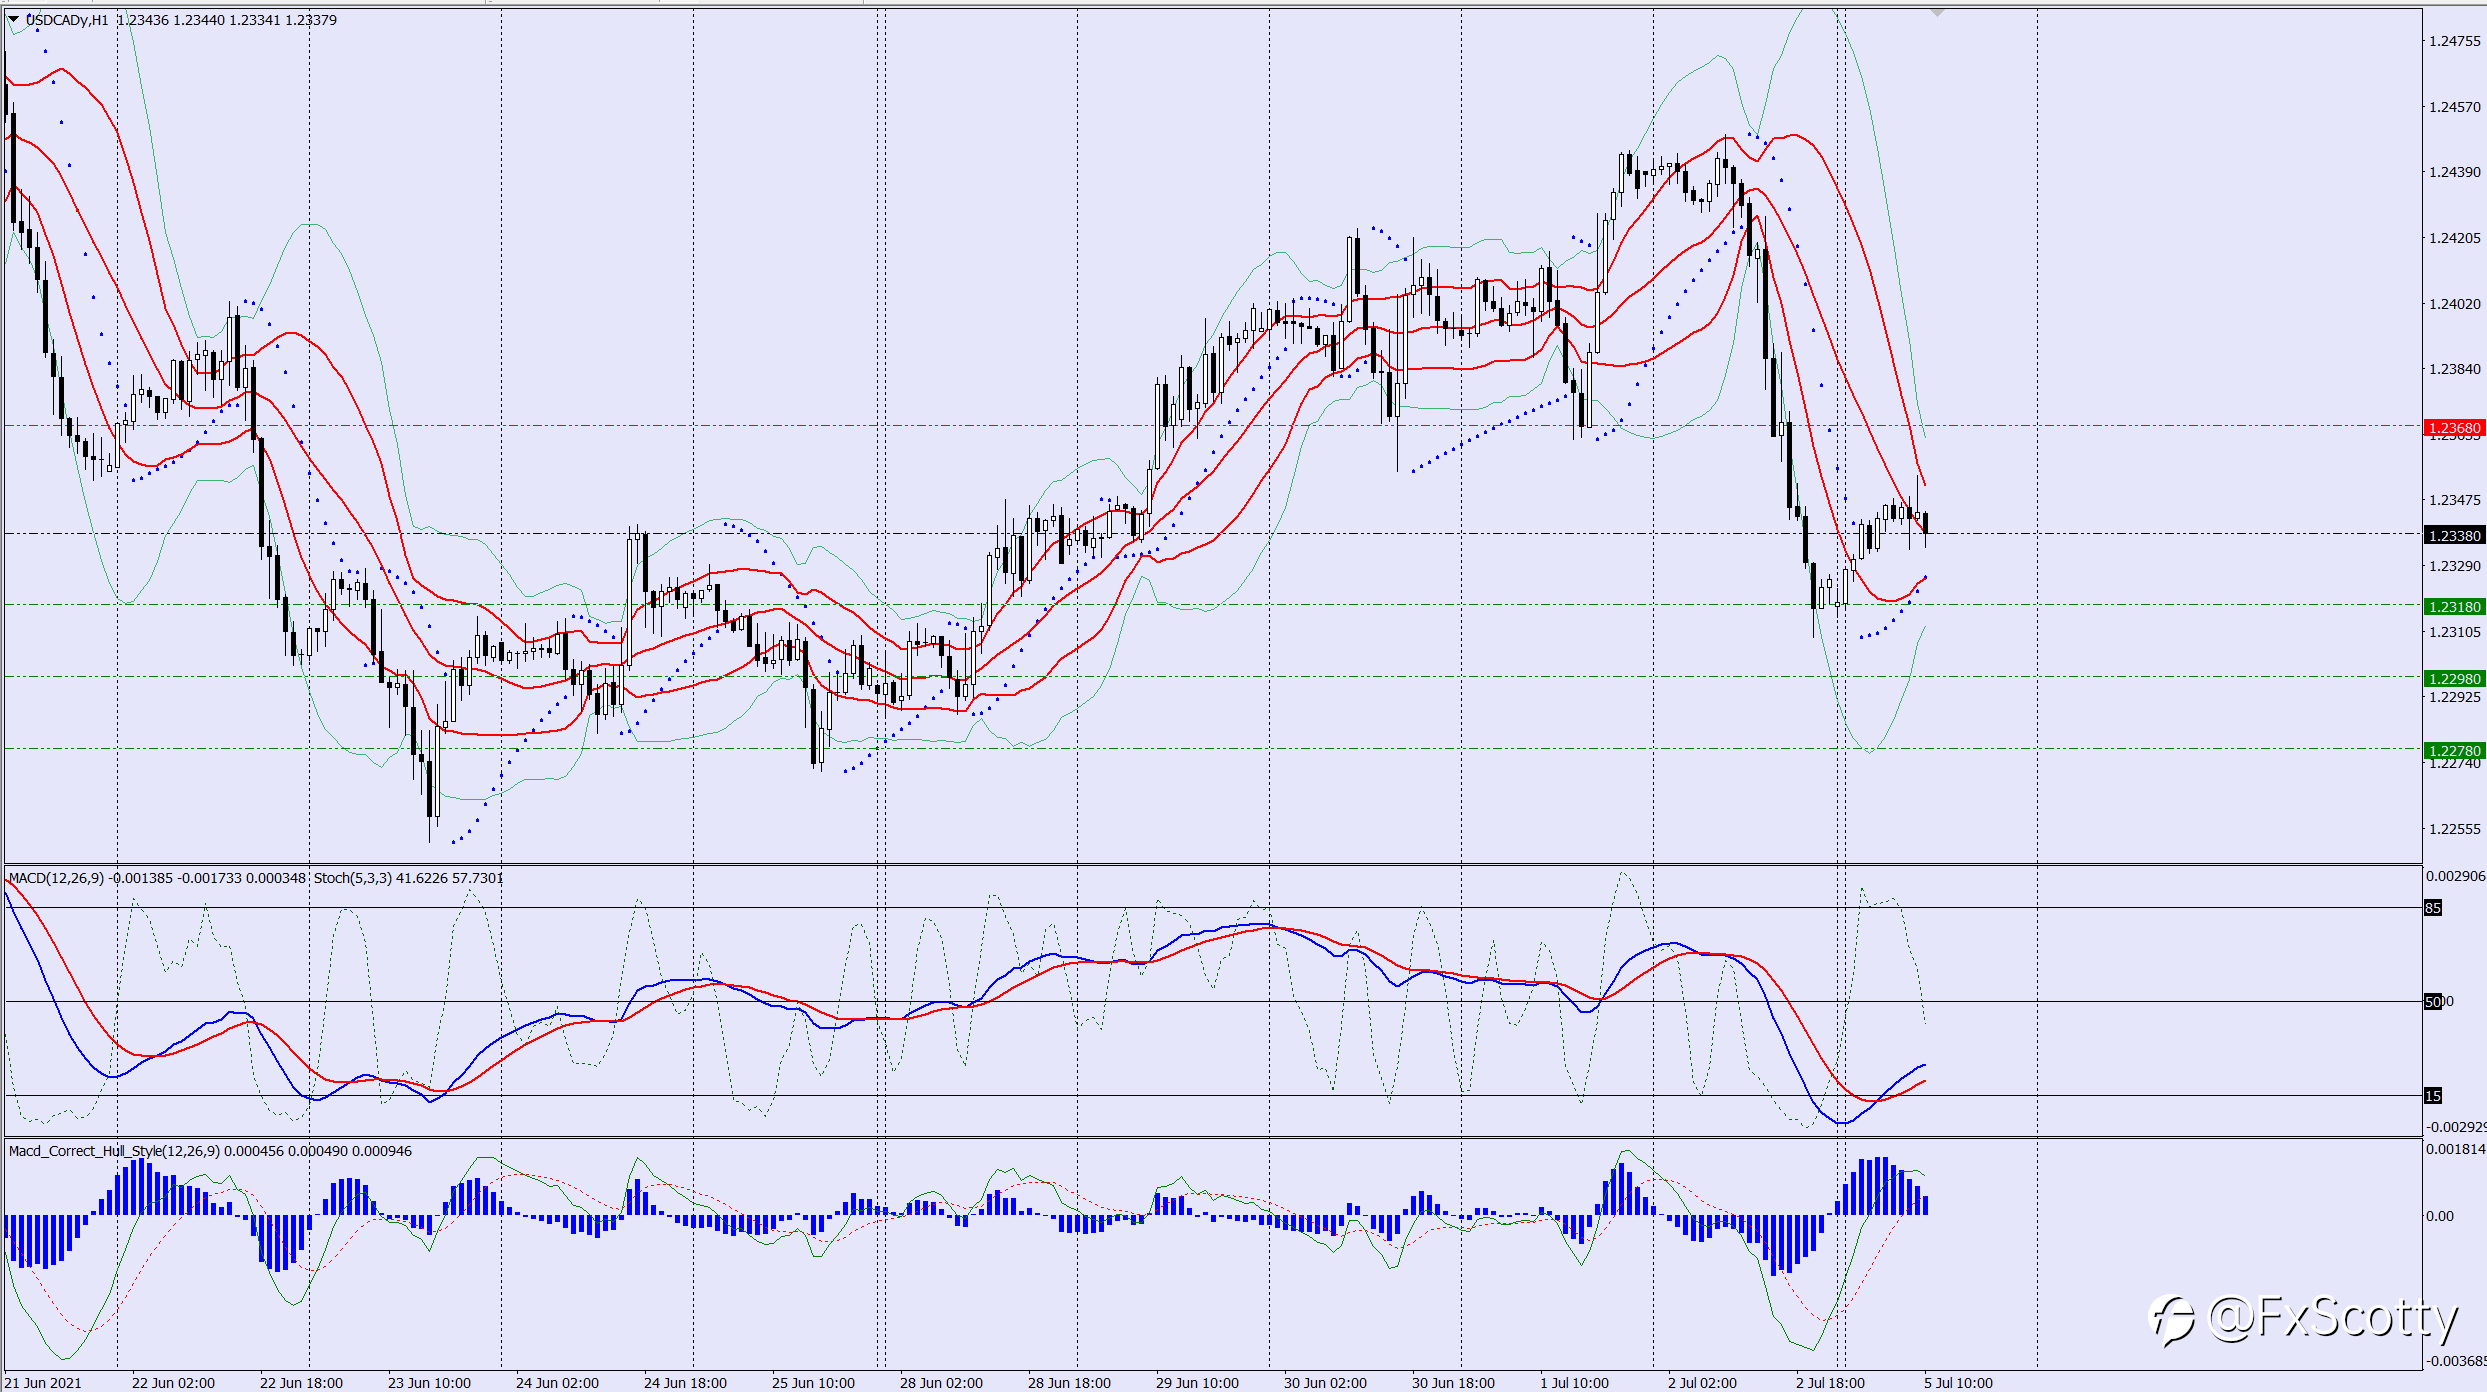Click the gray chart shift triangle marker

pyautogui.click(x=1937, y=13)
